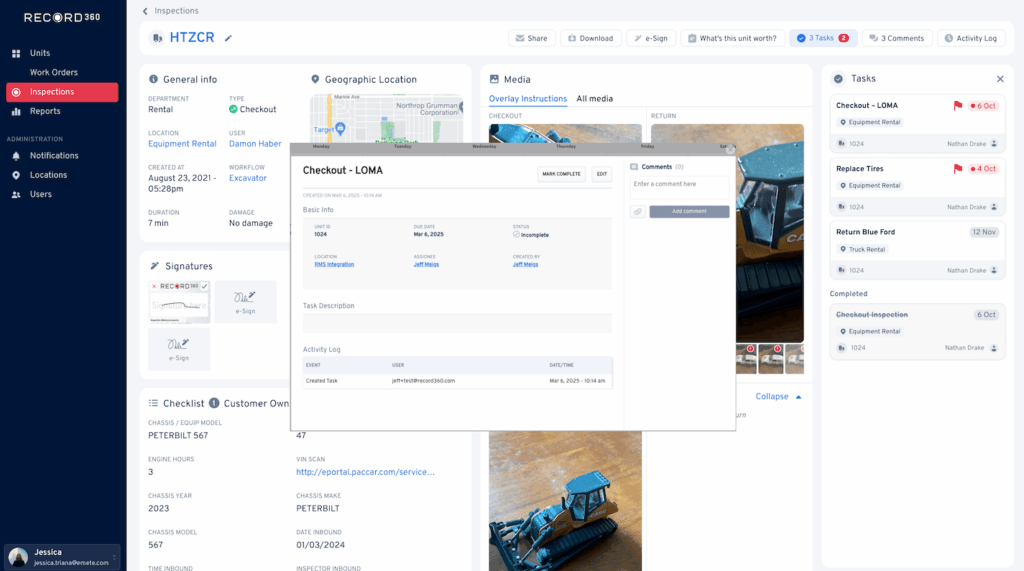This screenshot has height=571, width=1024.
Task: Click the Task Description field
Action: click(457, 323)
